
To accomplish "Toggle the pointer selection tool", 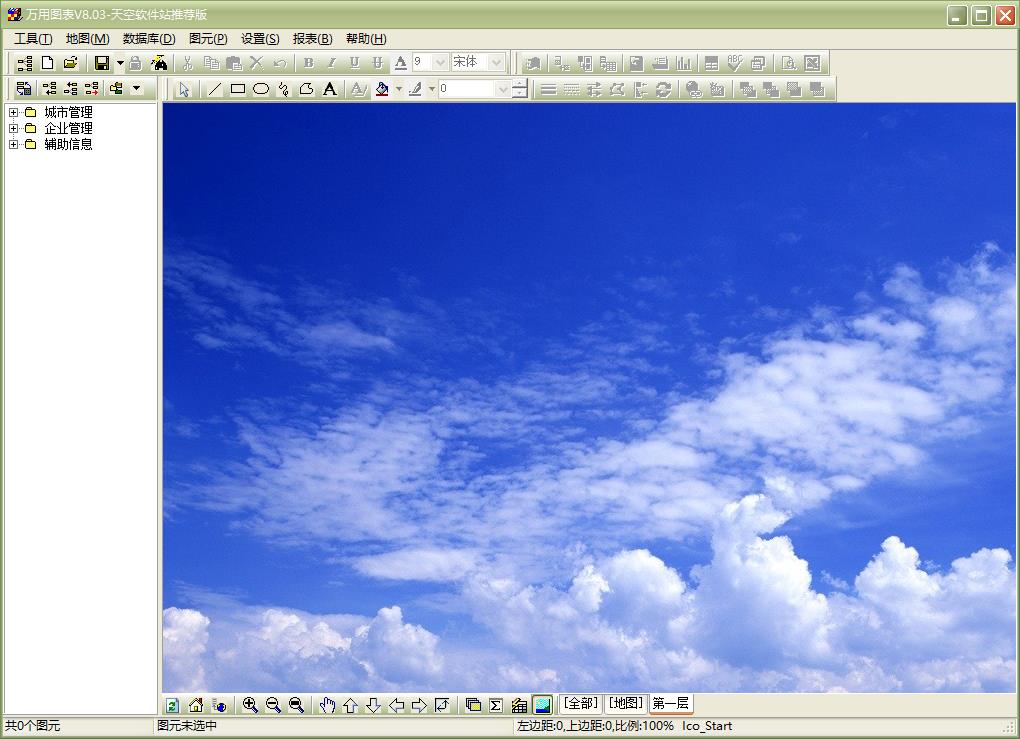I will tap(184, 89).
